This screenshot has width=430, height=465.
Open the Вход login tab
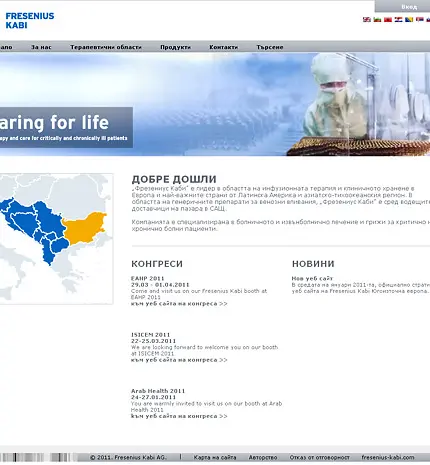click(x=402, y=7)
